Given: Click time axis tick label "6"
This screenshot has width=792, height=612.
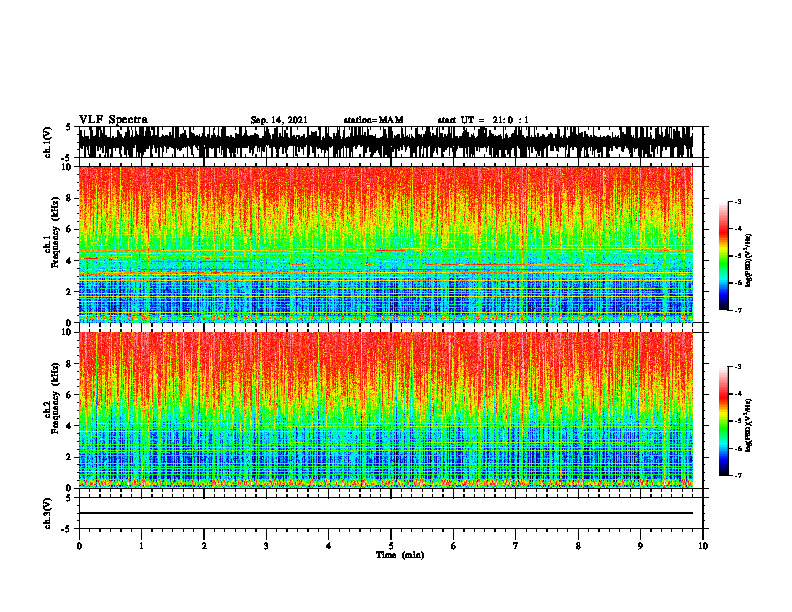Looking at the screenshot, I should 453,546.
